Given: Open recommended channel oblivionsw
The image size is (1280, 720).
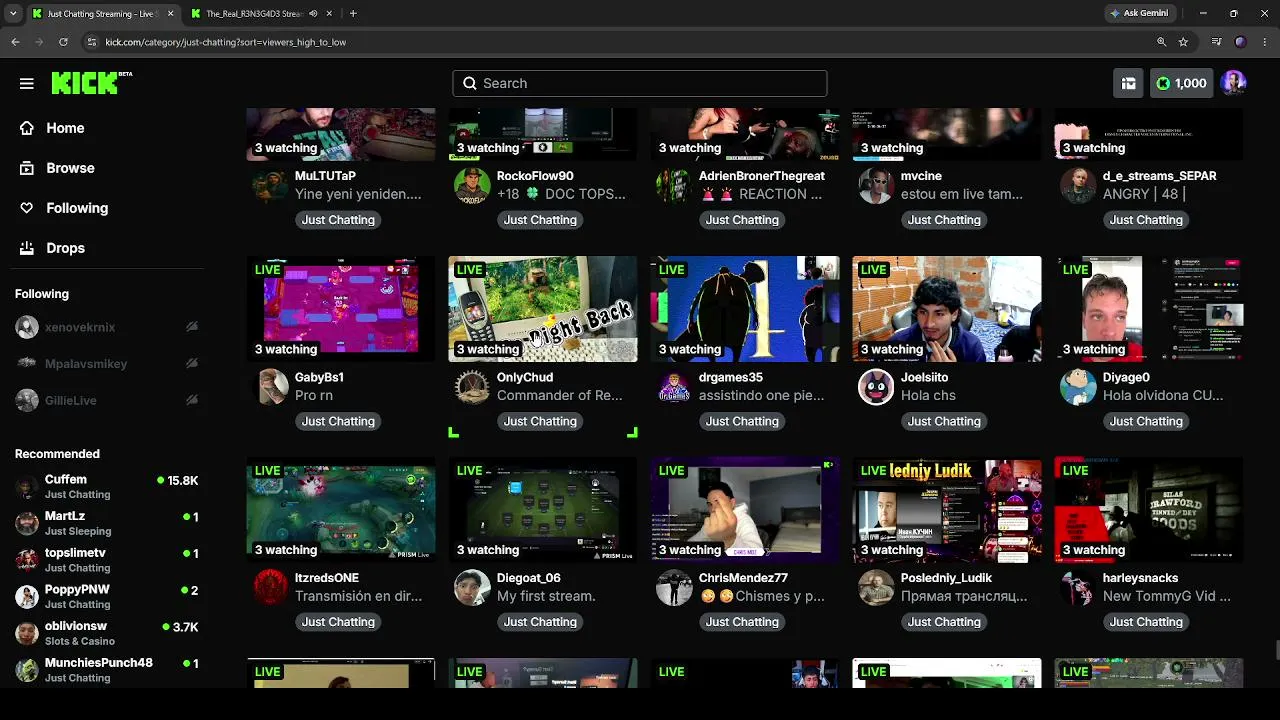Looking at the screenshot, I should coord(107,634).
